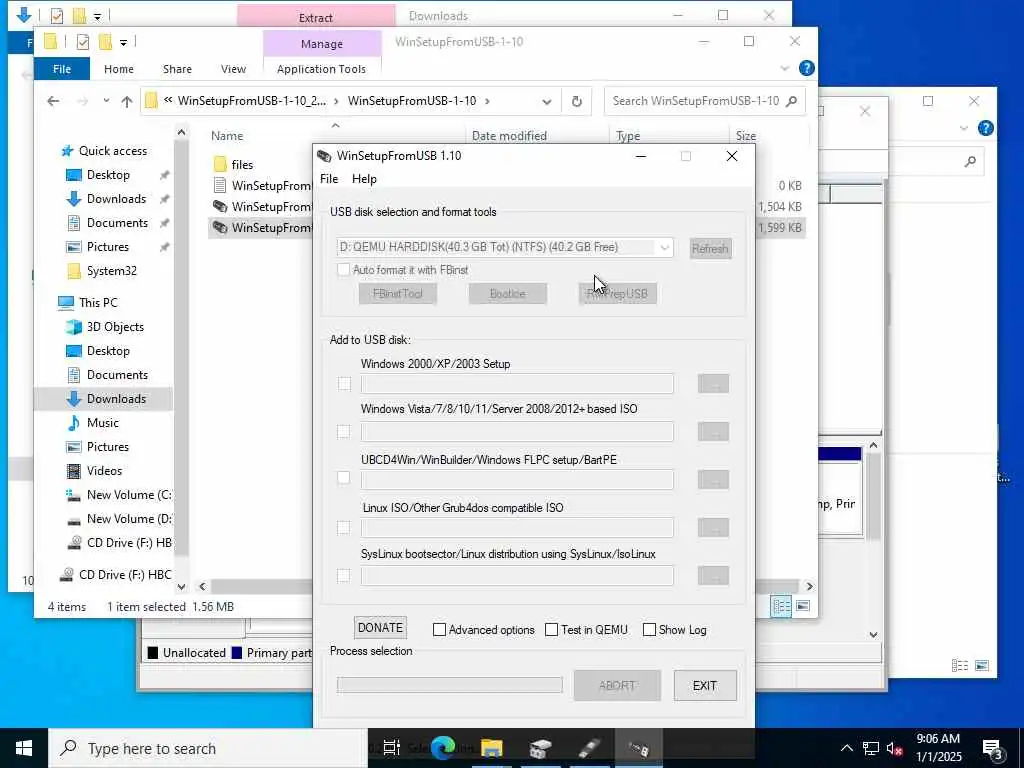Open the USB disk selection dropdown
The height and width of the screenshot is (768, 1024).
[x=664, y=248]
